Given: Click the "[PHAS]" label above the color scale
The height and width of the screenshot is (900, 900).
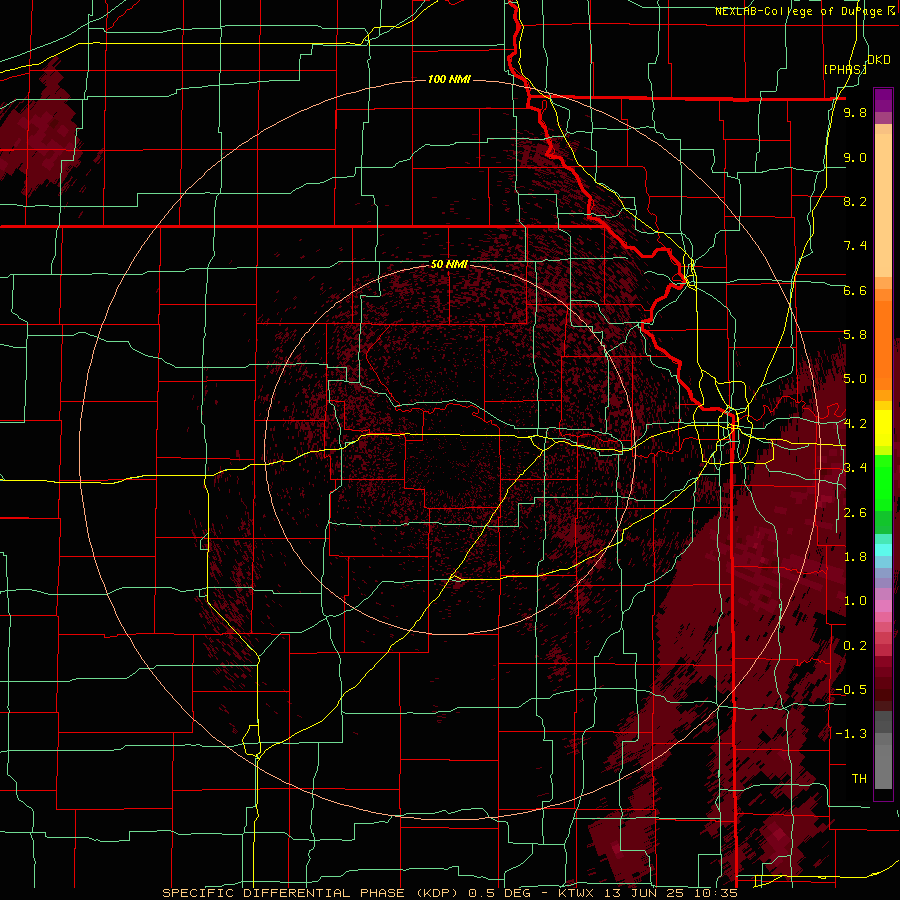Looking at the screenshot, I should pos(844,69).
